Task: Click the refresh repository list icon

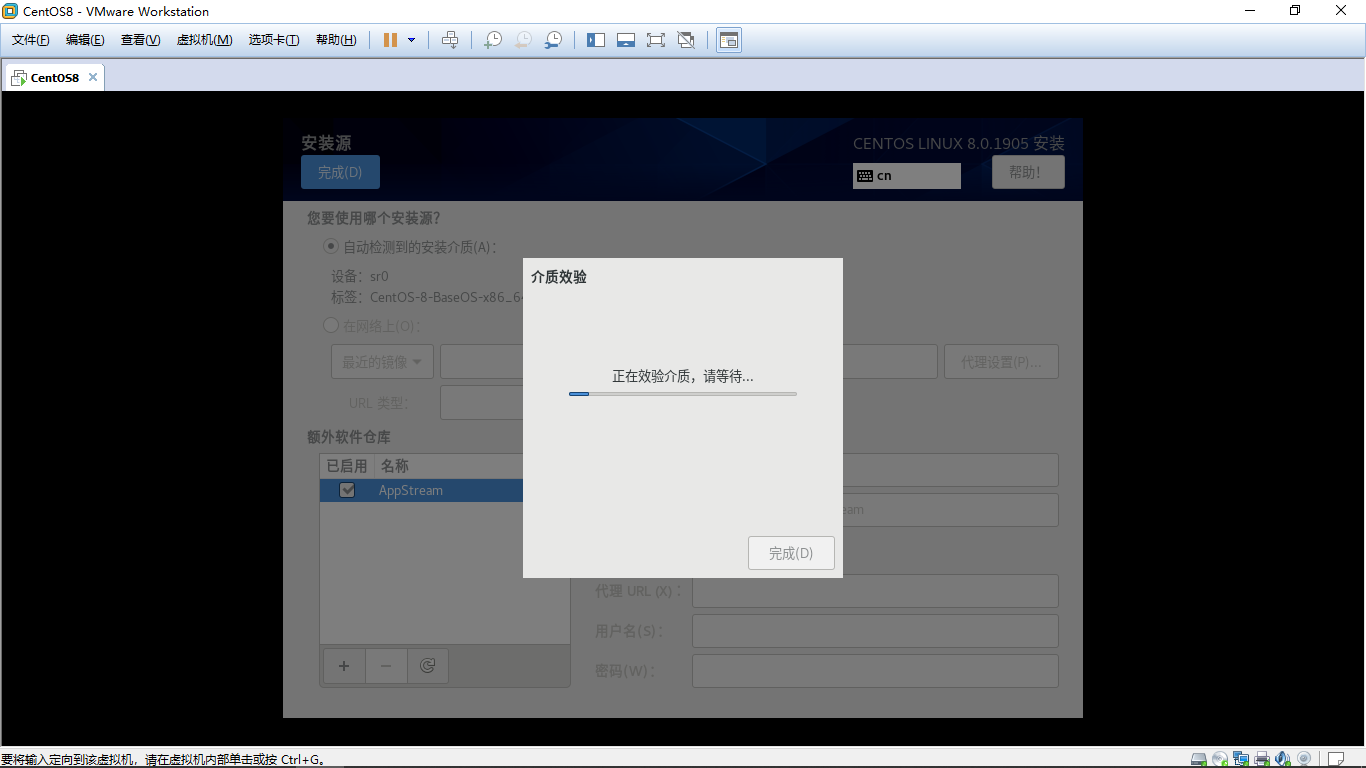Action: 428,666
